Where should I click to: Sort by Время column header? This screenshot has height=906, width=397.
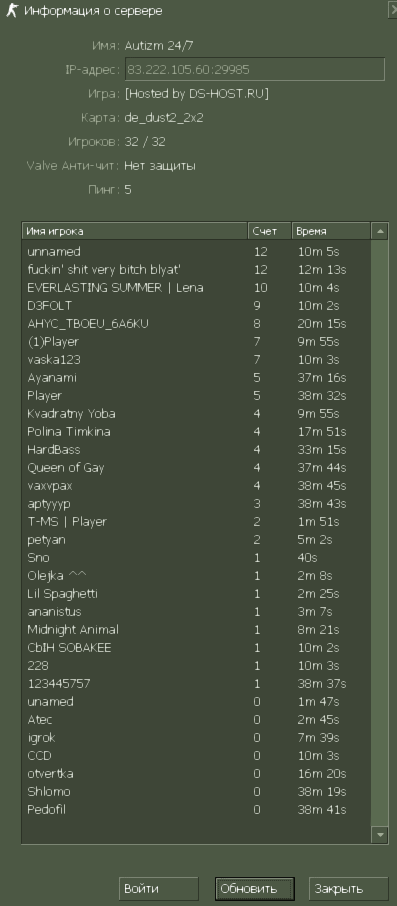coord(331,231)
